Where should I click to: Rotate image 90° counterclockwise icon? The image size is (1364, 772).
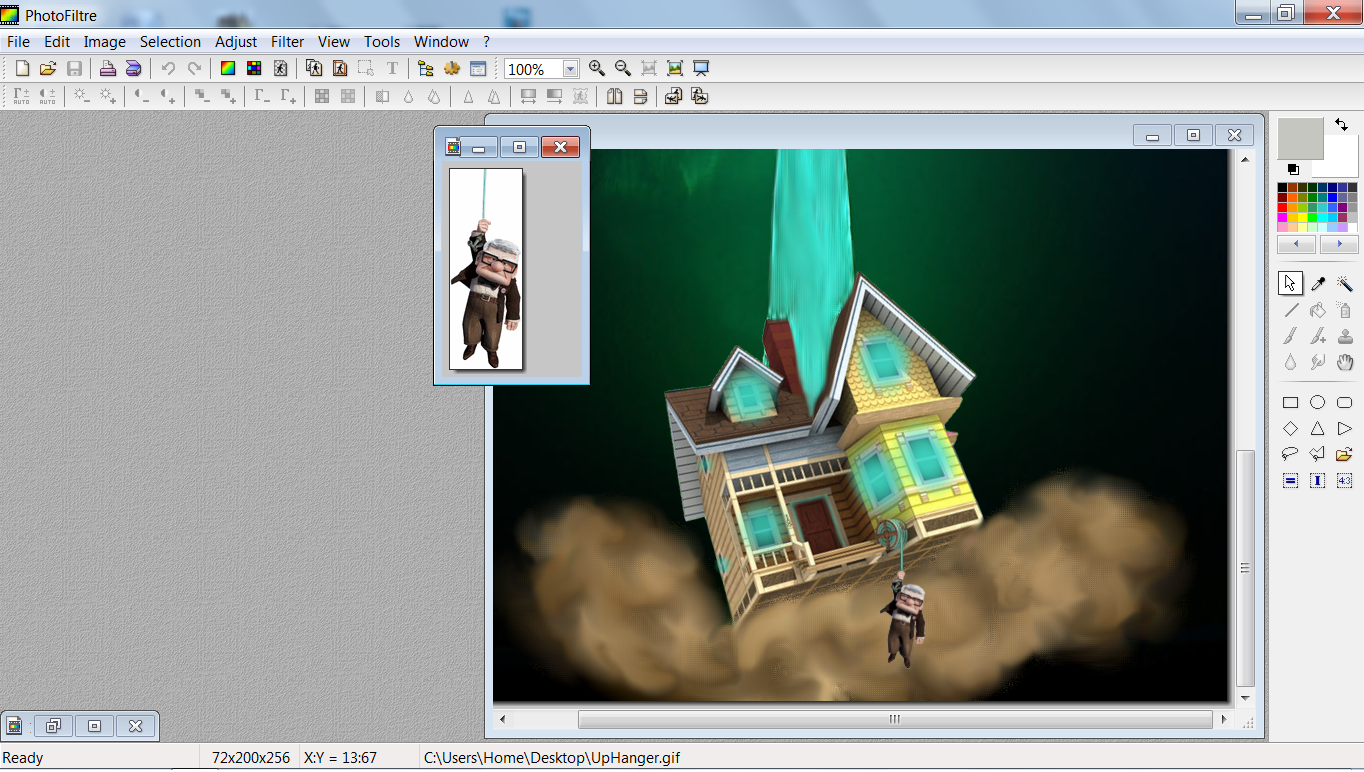point(674,96)
